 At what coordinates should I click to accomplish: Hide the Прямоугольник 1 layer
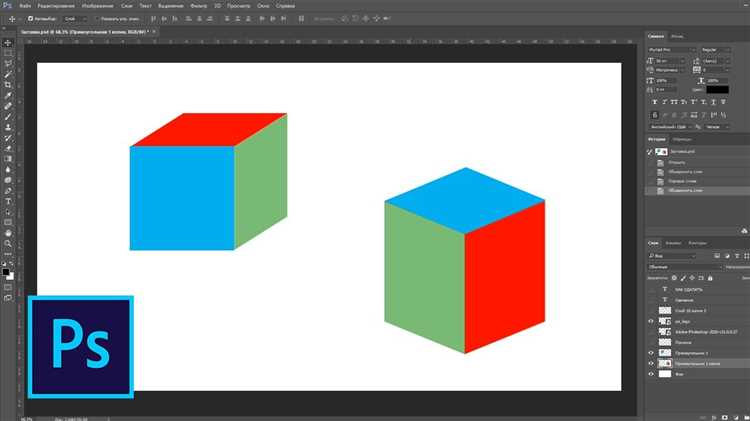pyautogui.click(x=651, y=353)
